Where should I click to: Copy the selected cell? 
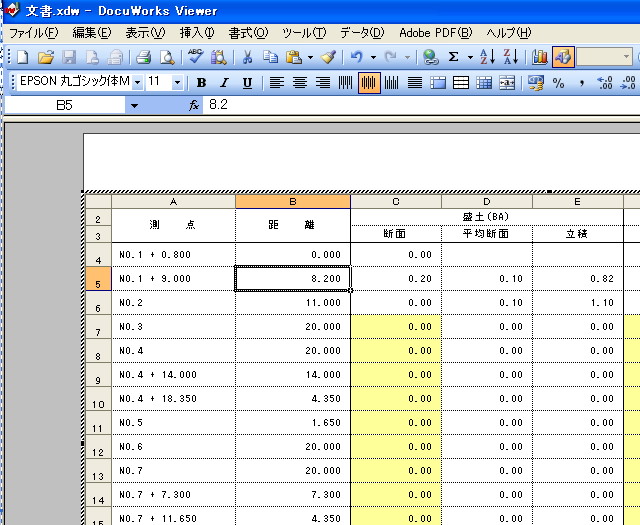pos(270,57)
